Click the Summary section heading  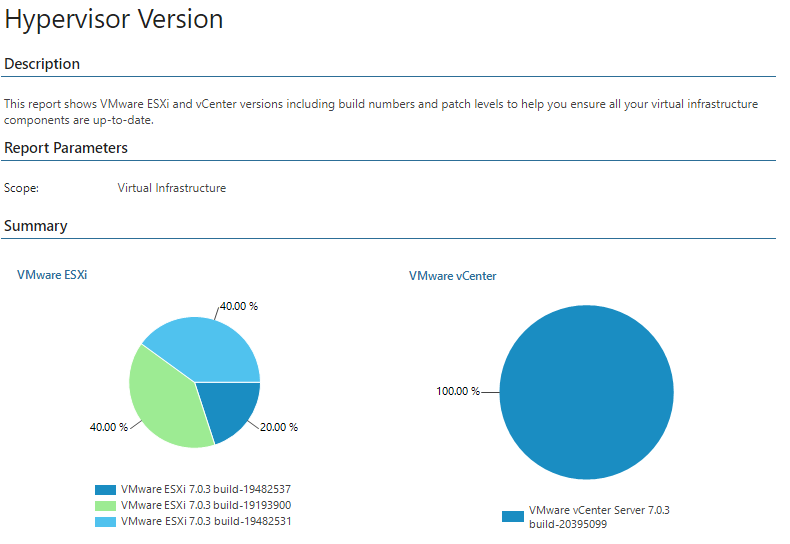coord(35,226)
